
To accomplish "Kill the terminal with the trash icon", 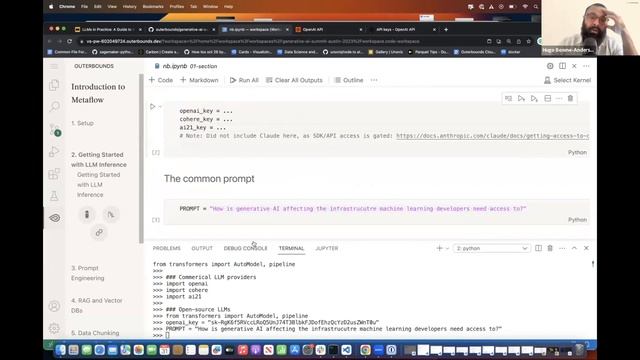I will [x=550, y=248].
